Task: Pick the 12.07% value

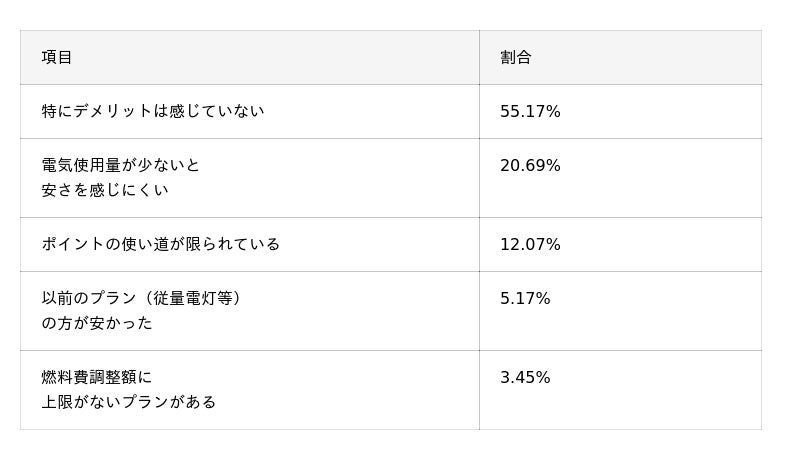Action: tap(530, 245)
